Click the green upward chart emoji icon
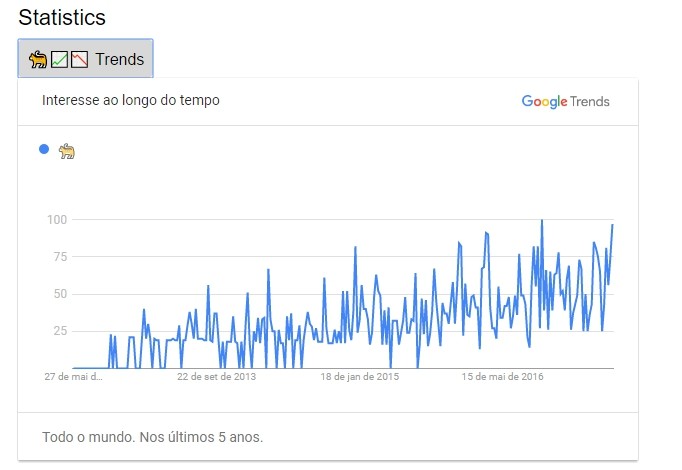 60,59
